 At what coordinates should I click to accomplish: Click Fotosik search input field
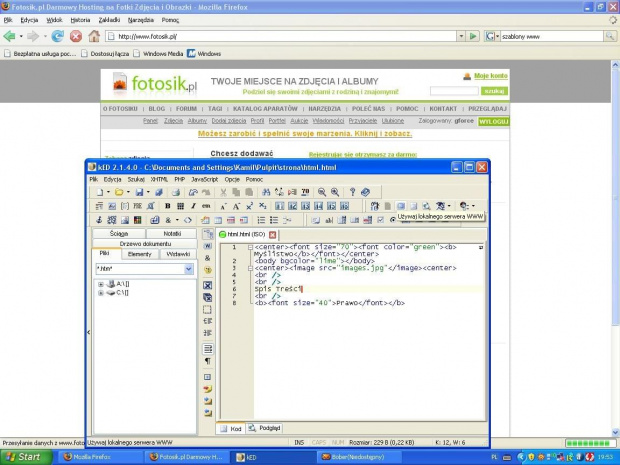pos(454,91)
